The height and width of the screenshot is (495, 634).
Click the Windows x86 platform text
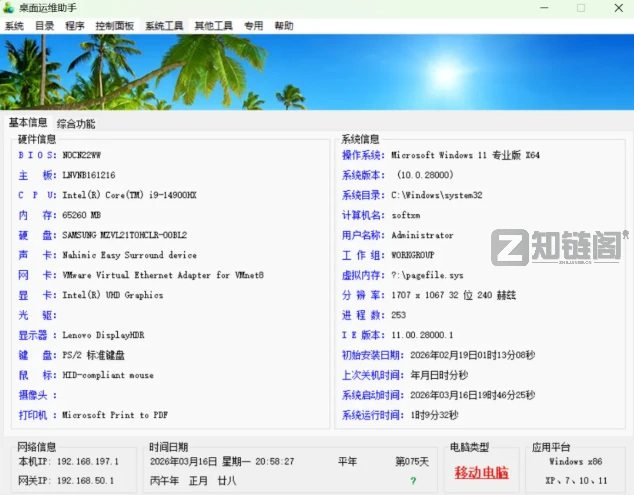(x=575, y=461)
